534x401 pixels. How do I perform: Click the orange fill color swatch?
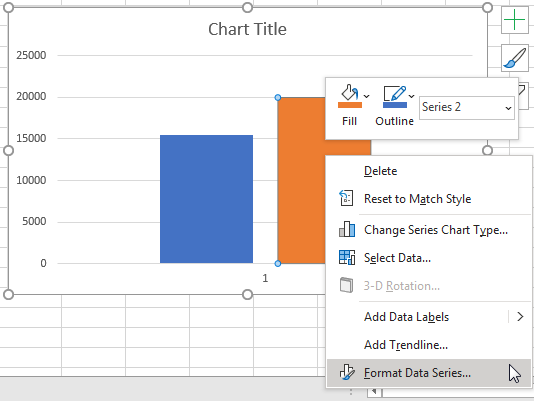click(350, 105)
